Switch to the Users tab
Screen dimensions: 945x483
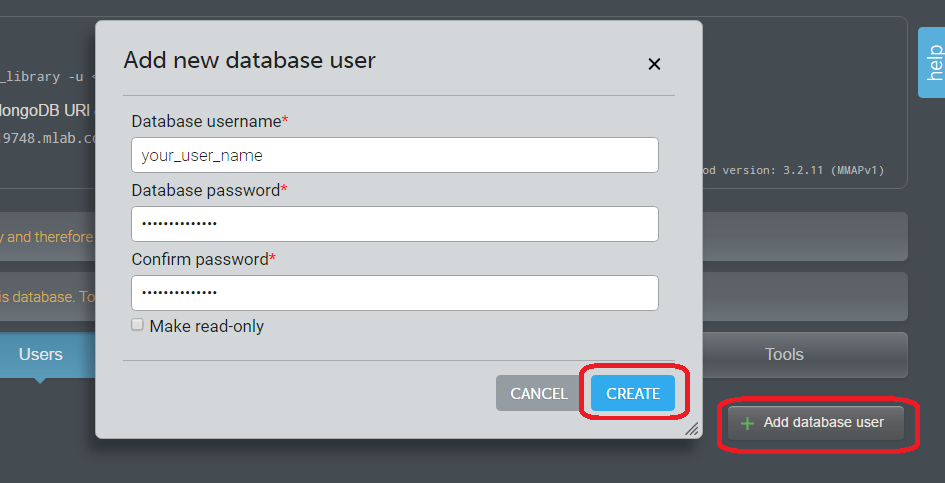(x=41, y=354)
